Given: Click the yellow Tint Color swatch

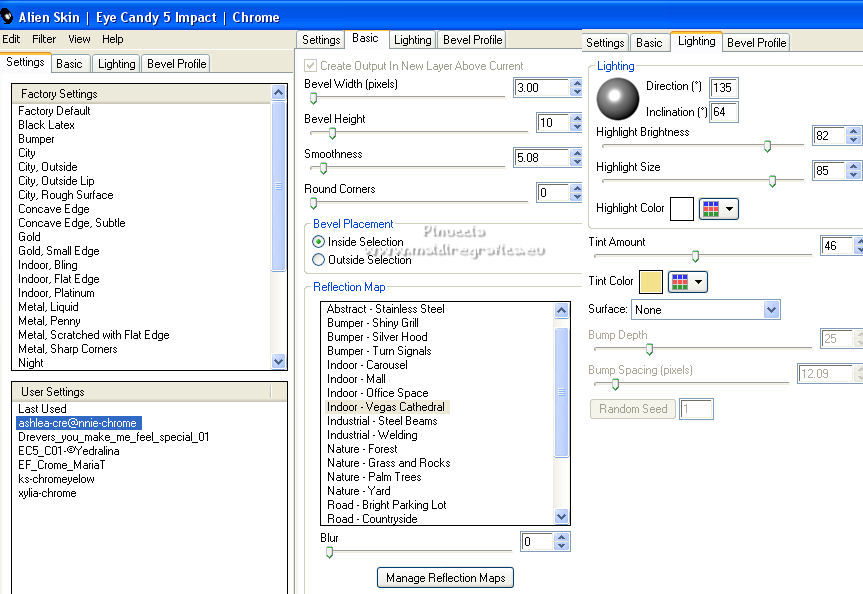Looking at the screenshot, I should point(651,282).
